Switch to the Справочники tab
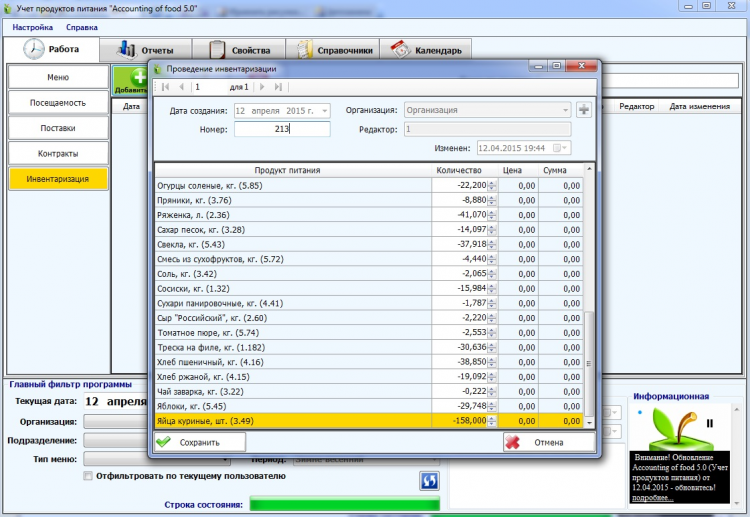750x517 pixels. (x=333, y=50)
